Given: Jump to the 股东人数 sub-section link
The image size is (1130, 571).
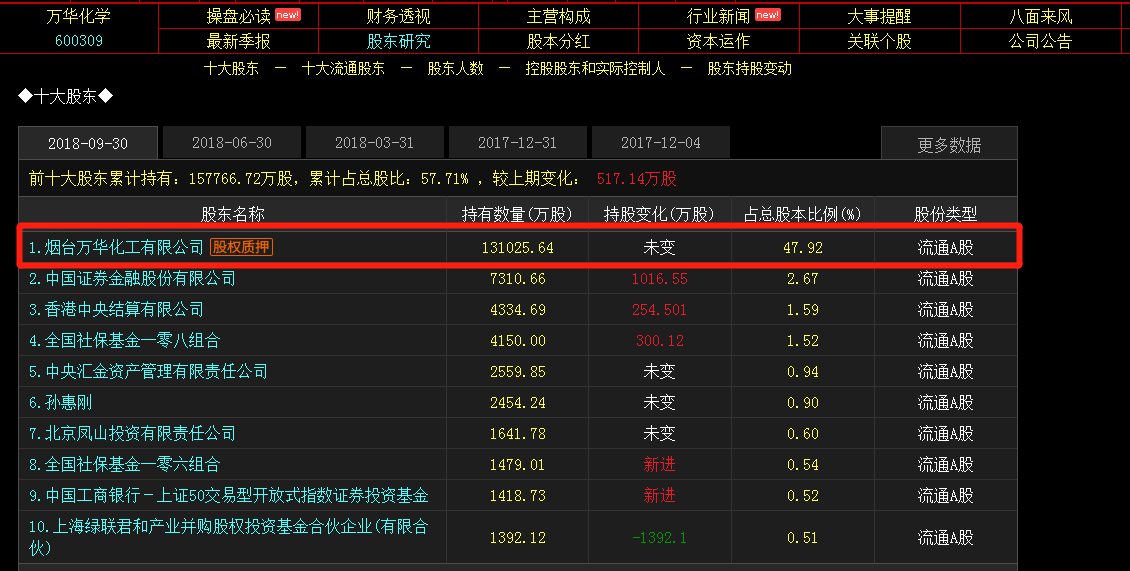Looking at the screenshot, I should 455,68.
